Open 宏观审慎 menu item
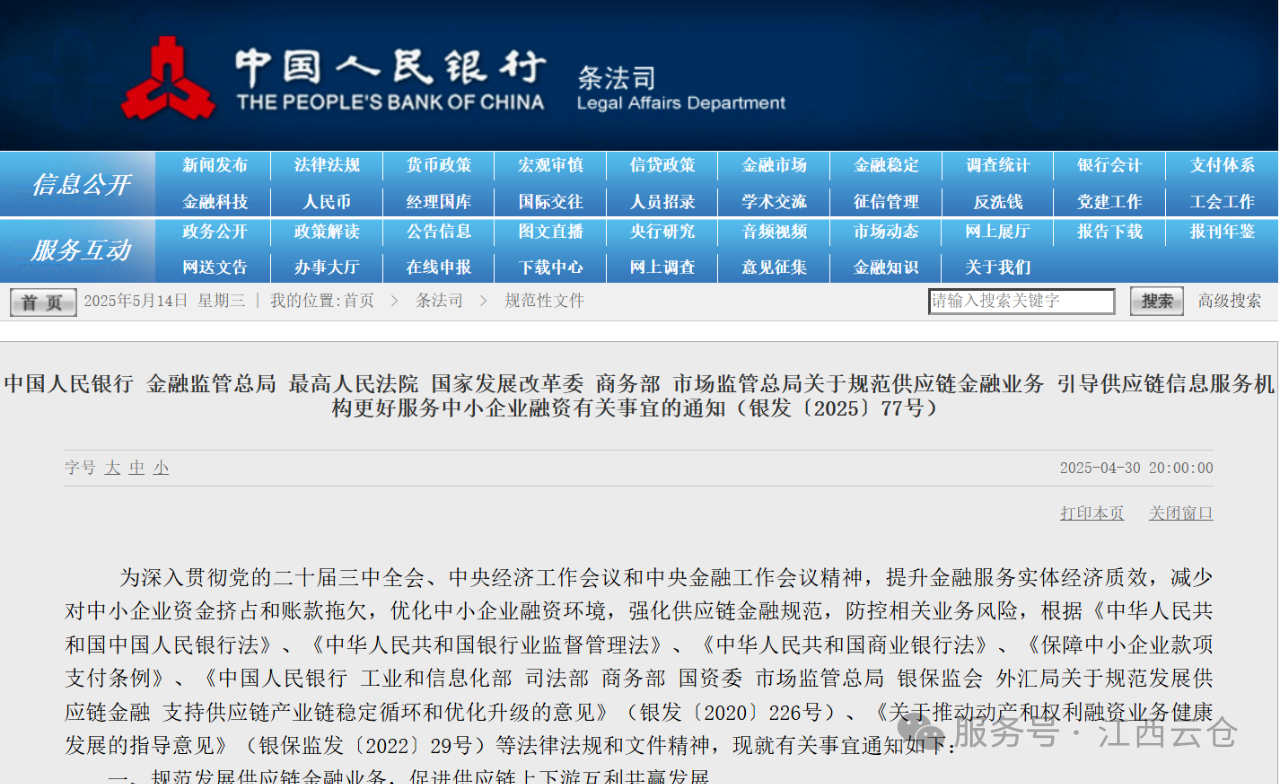1280x784 pixels. (x=551, y=165)
